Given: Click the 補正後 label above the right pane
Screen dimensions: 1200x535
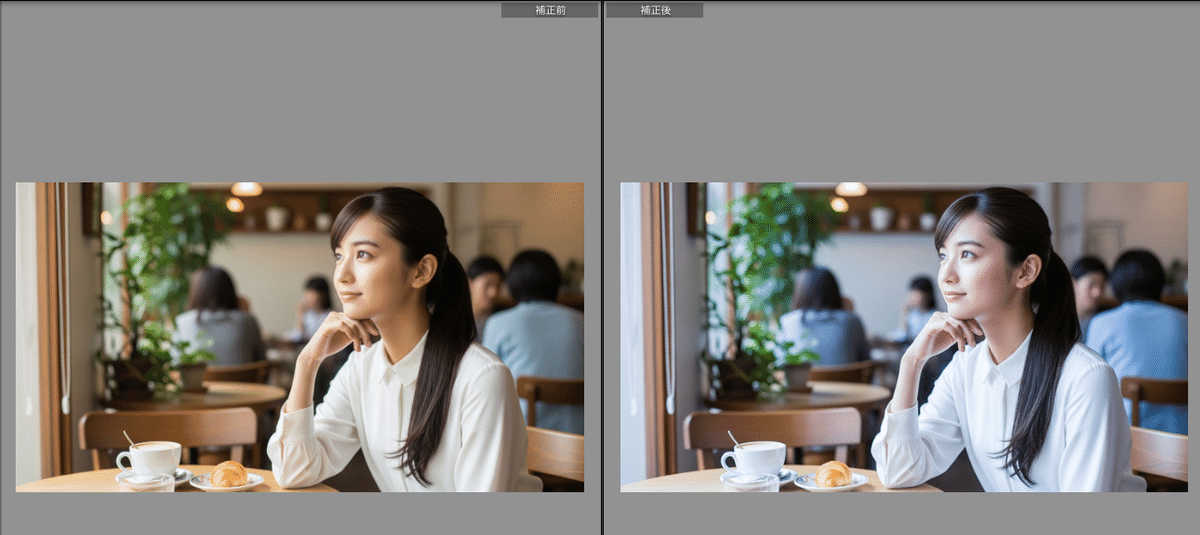Looking at the screenshot, I should [x=654, y=10].
